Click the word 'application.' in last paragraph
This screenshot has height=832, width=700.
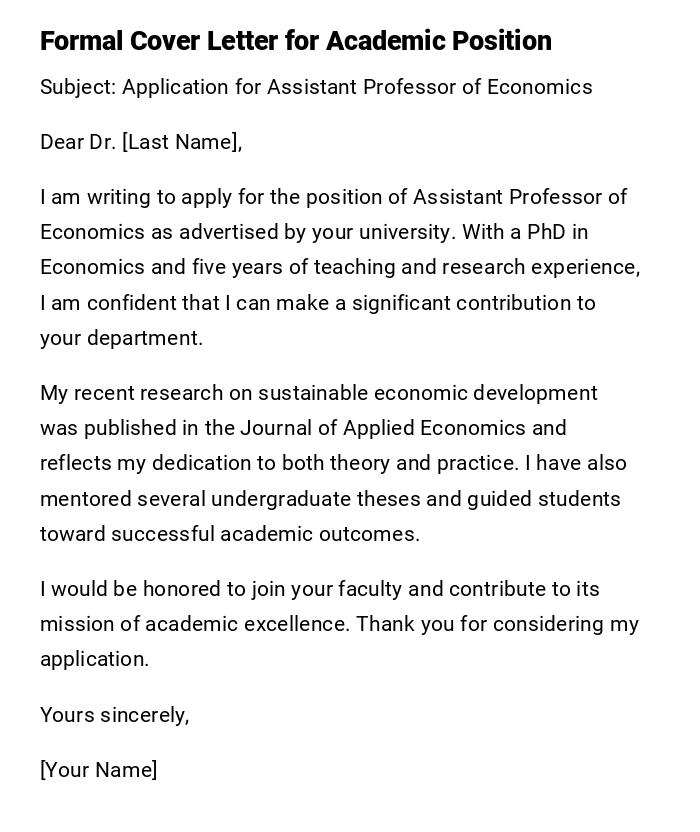[94, 659]
